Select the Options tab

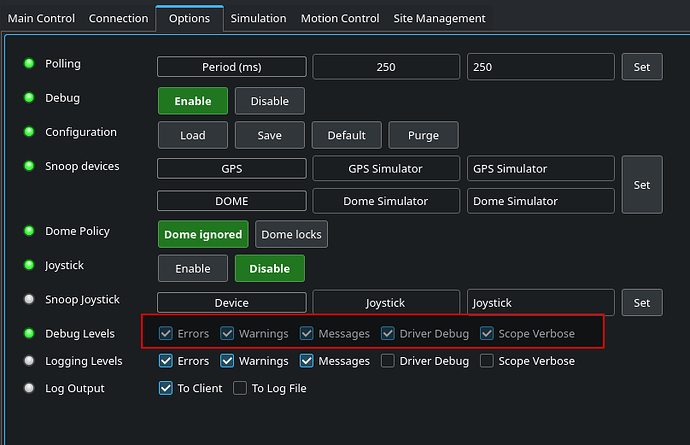(x=189, y=18)
